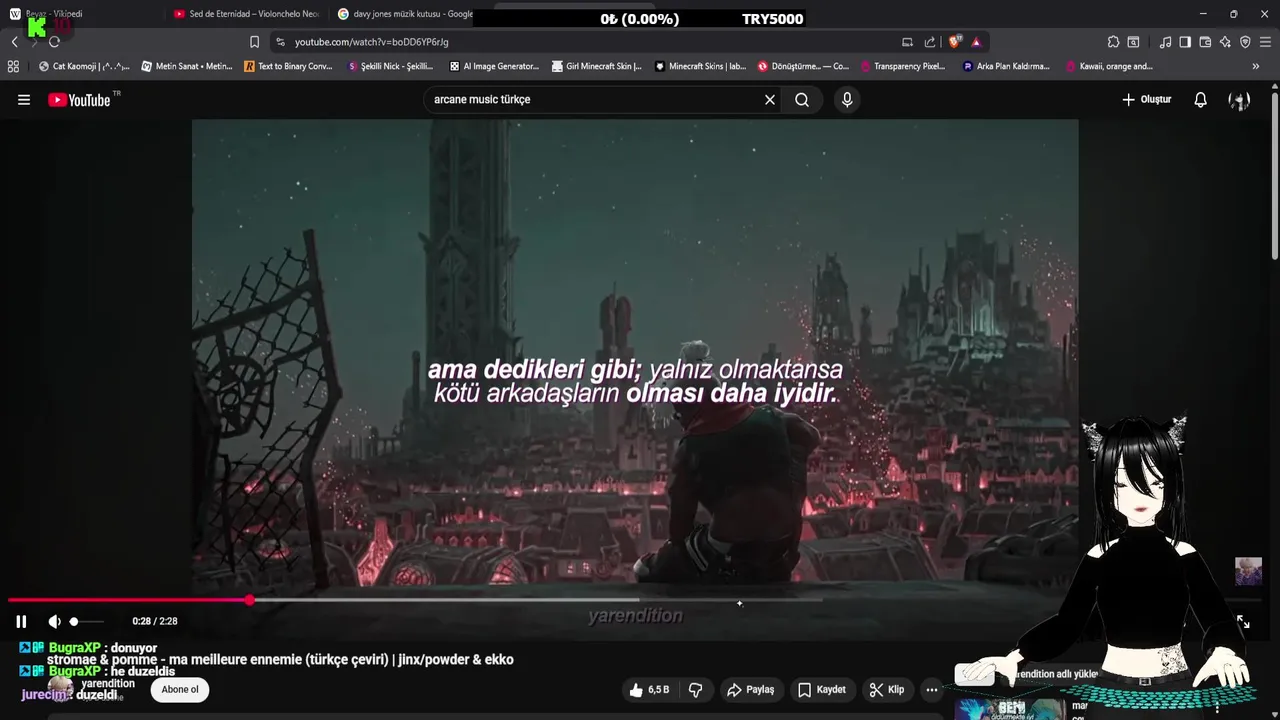Toggle the browser sidebar panel
Image resolution: width=1280 pixels, height=720 pixels.
[x=1185, y=42]
